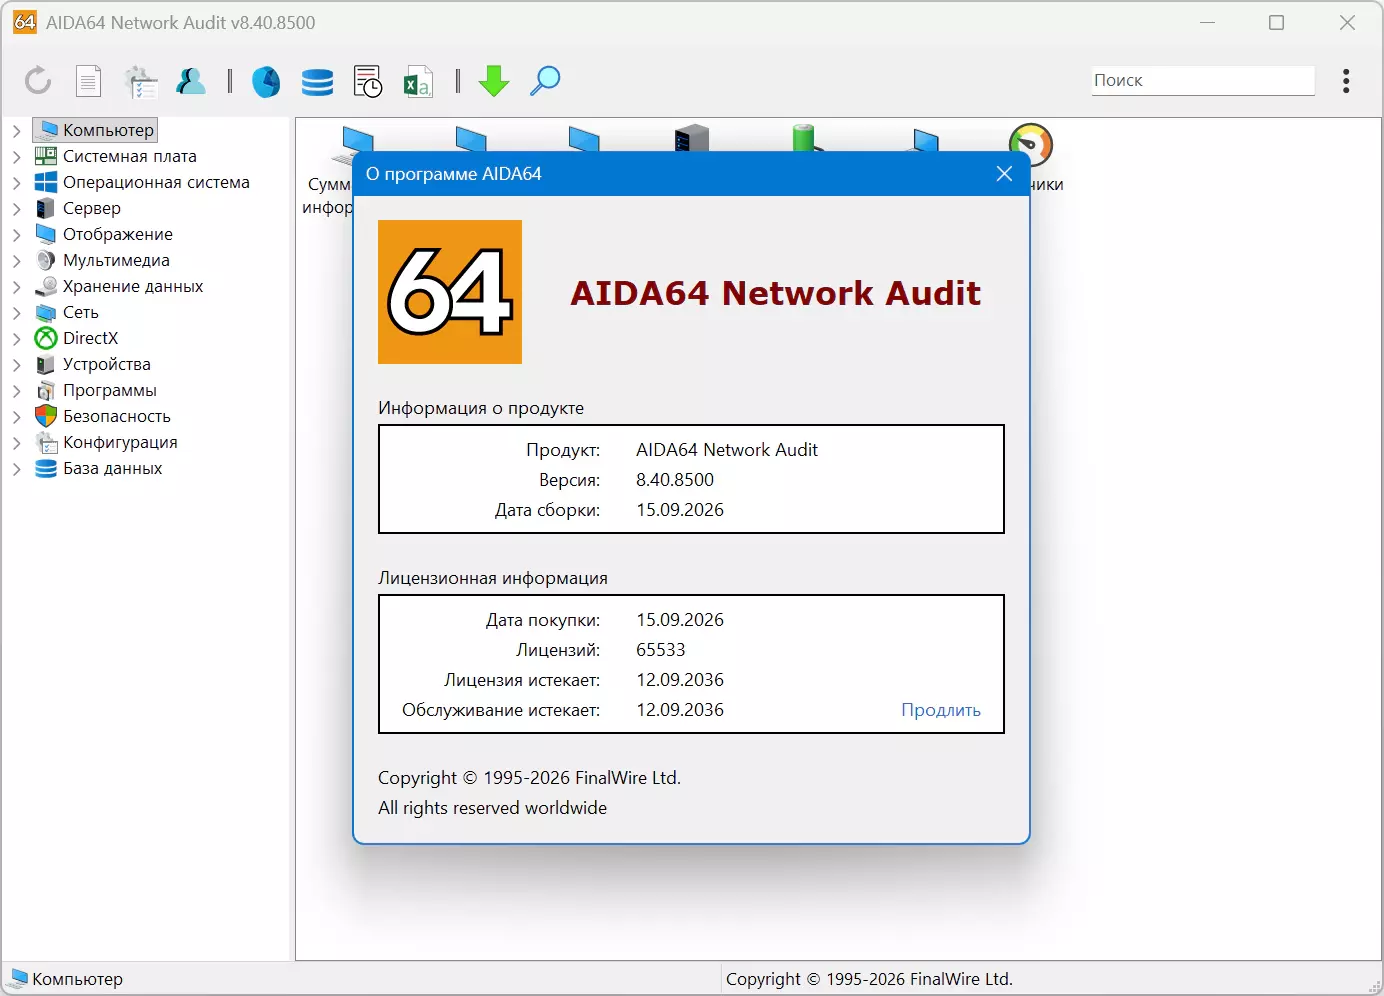
Task: Click the Excel export icon
Action: [x=418, y=81]
